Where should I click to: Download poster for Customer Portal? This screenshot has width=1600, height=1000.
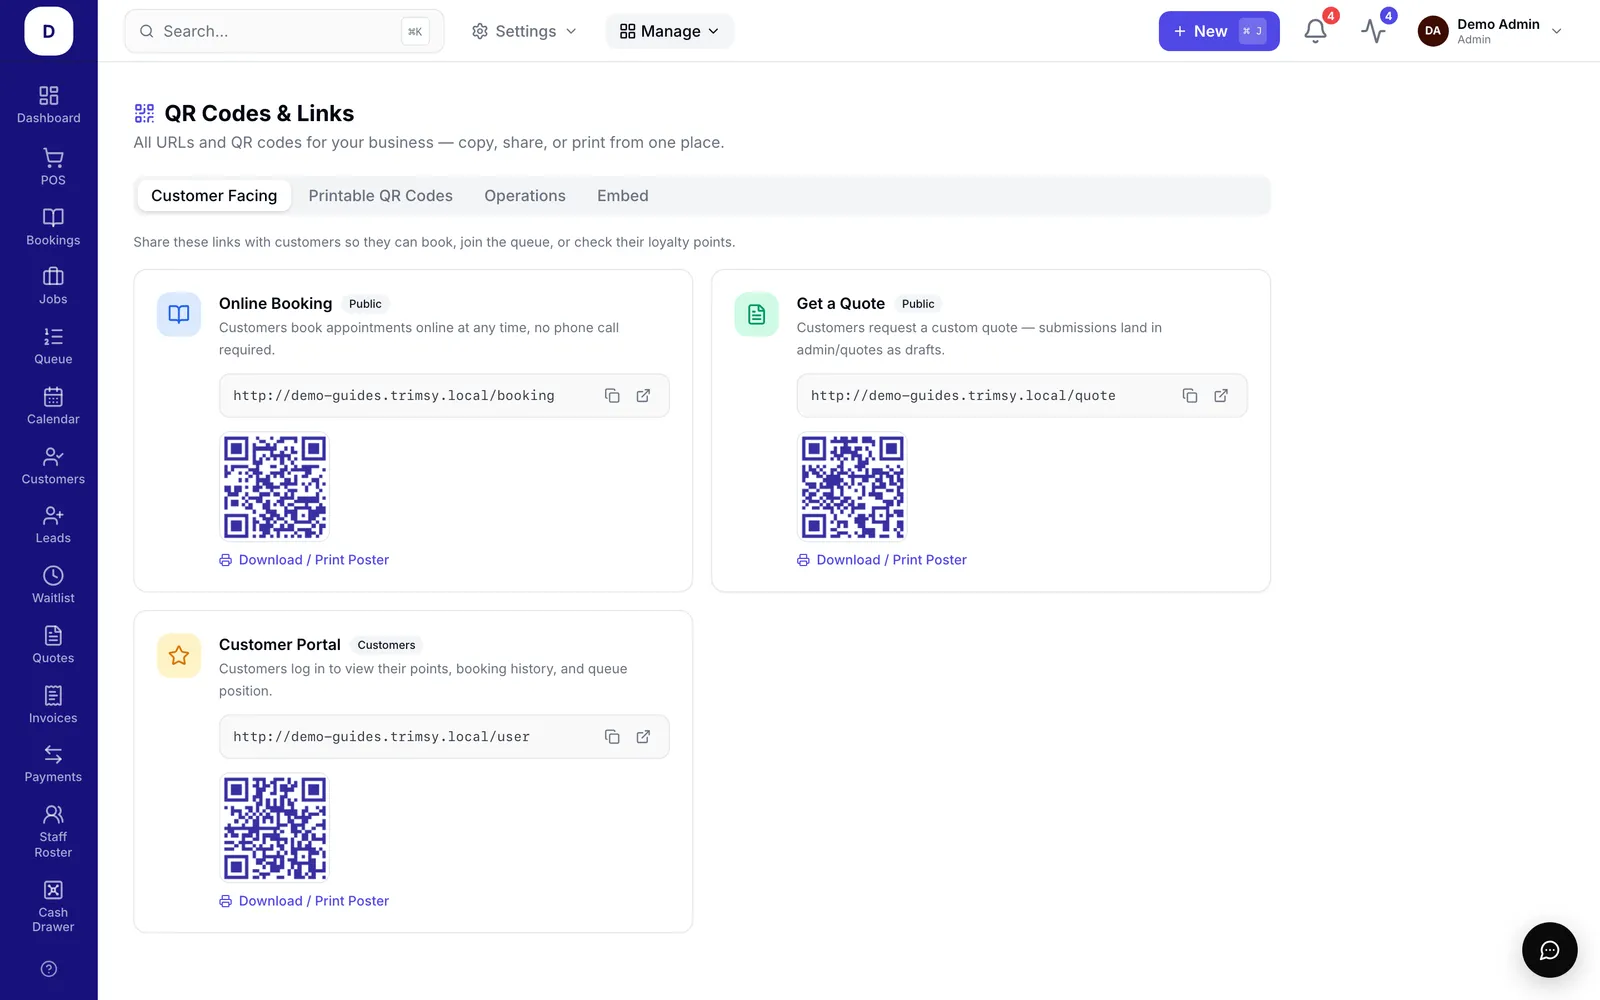(x=304, y=901)
